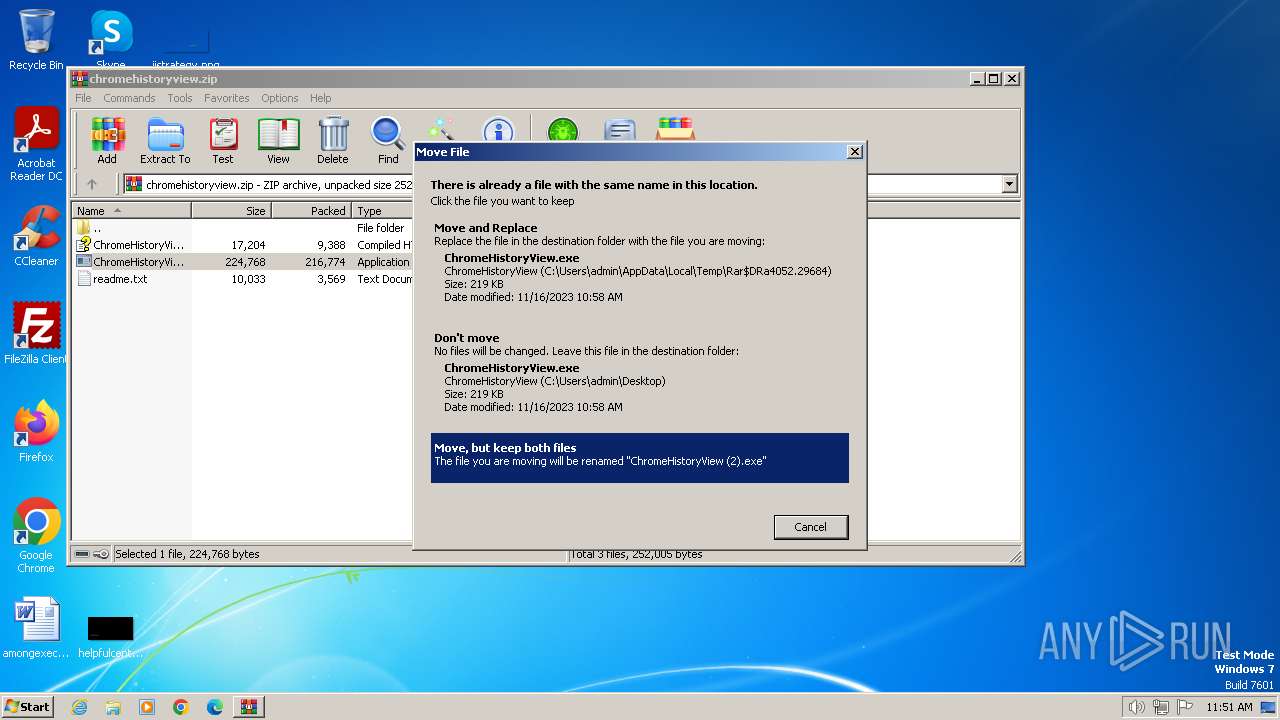Select the Skype desktop shortcut
The image size is (1280, 720).
(110, 38)
